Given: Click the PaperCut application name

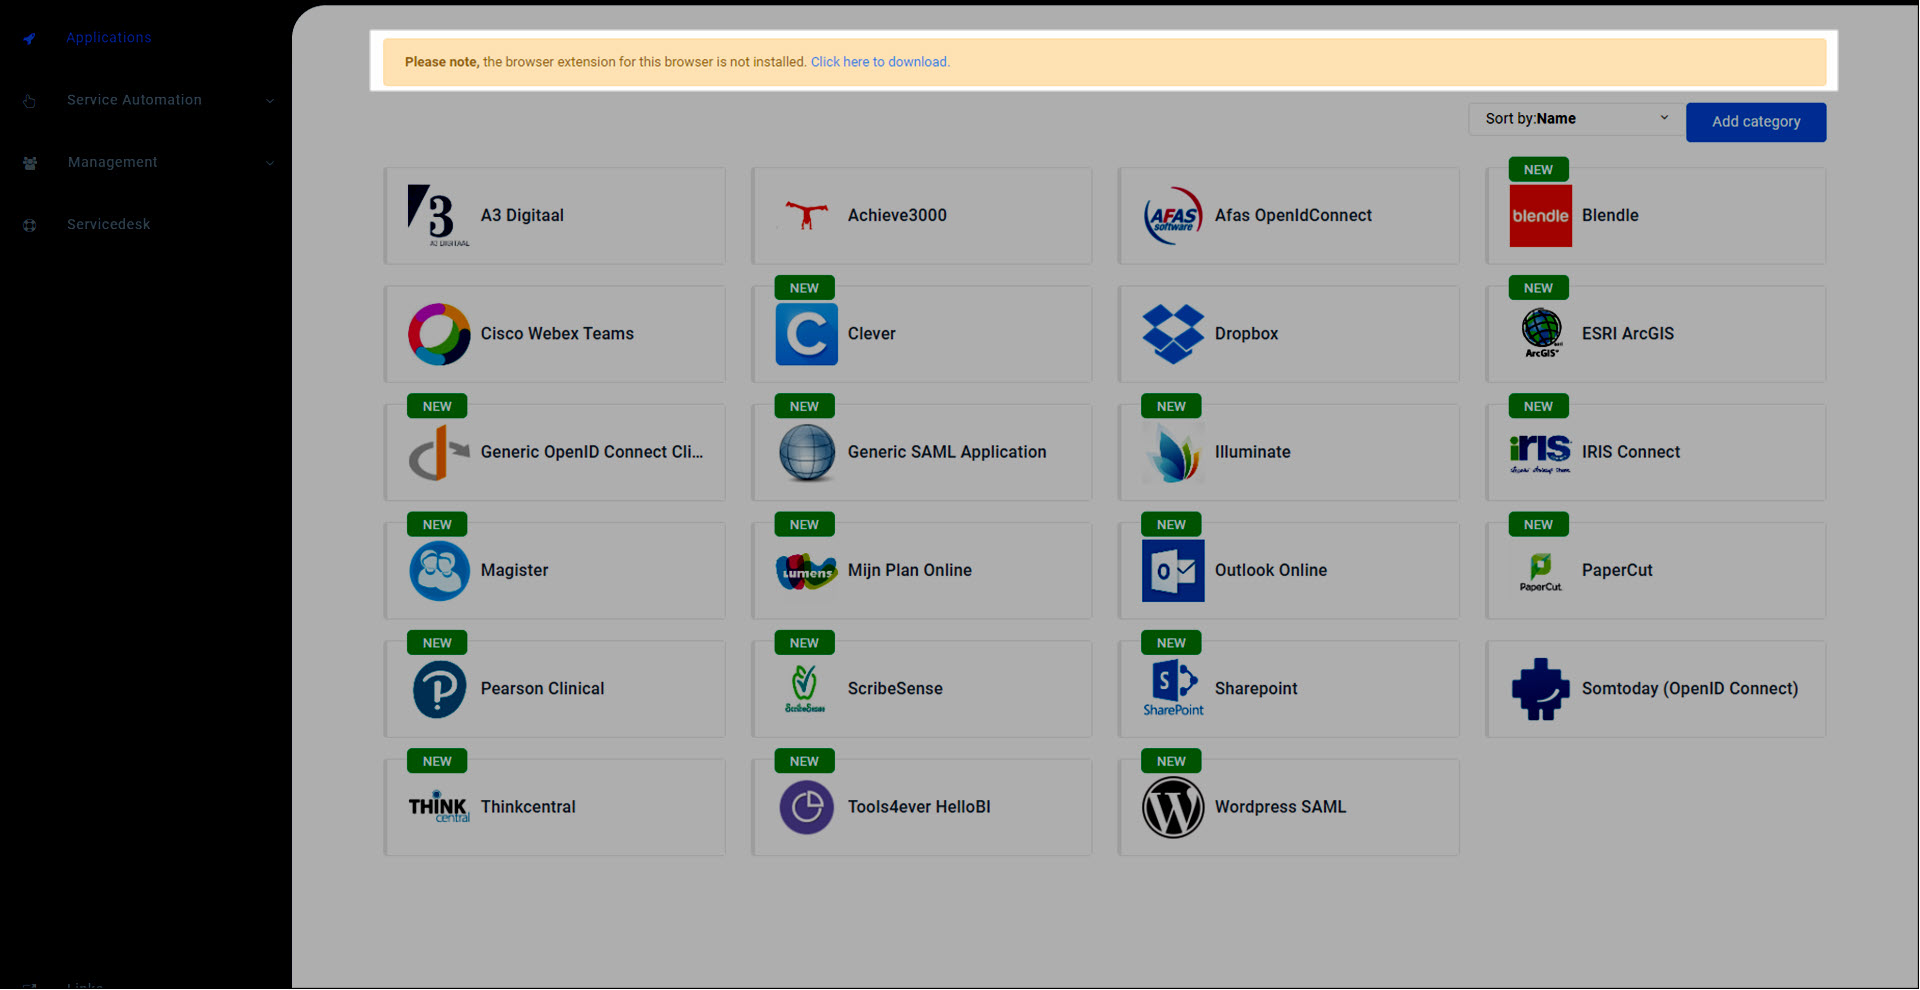Looking at the screenshot, I should pyautogui.click(x=1617, y=570).
